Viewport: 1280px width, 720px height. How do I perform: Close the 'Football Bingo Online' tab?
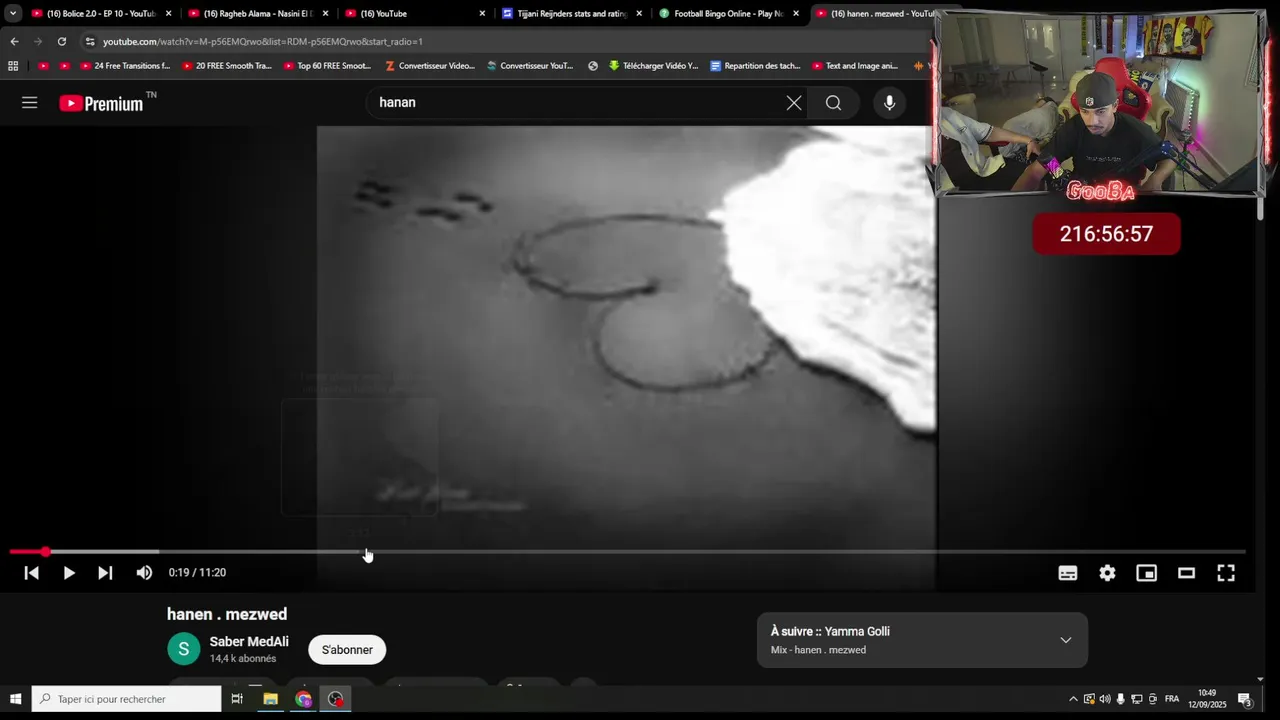pos(796,14)
